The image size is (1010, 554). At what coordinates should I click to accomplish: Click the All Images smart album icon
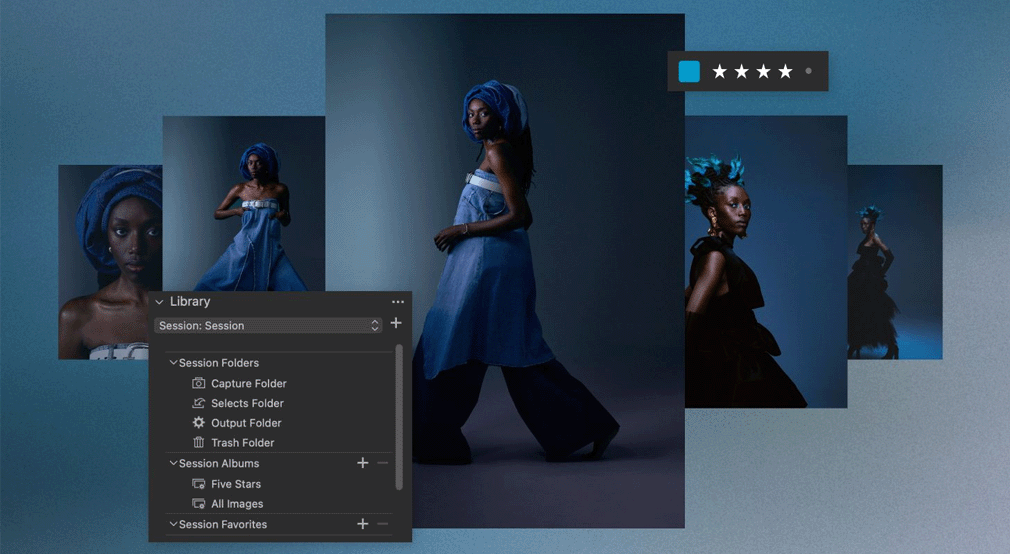pos(198,504)
